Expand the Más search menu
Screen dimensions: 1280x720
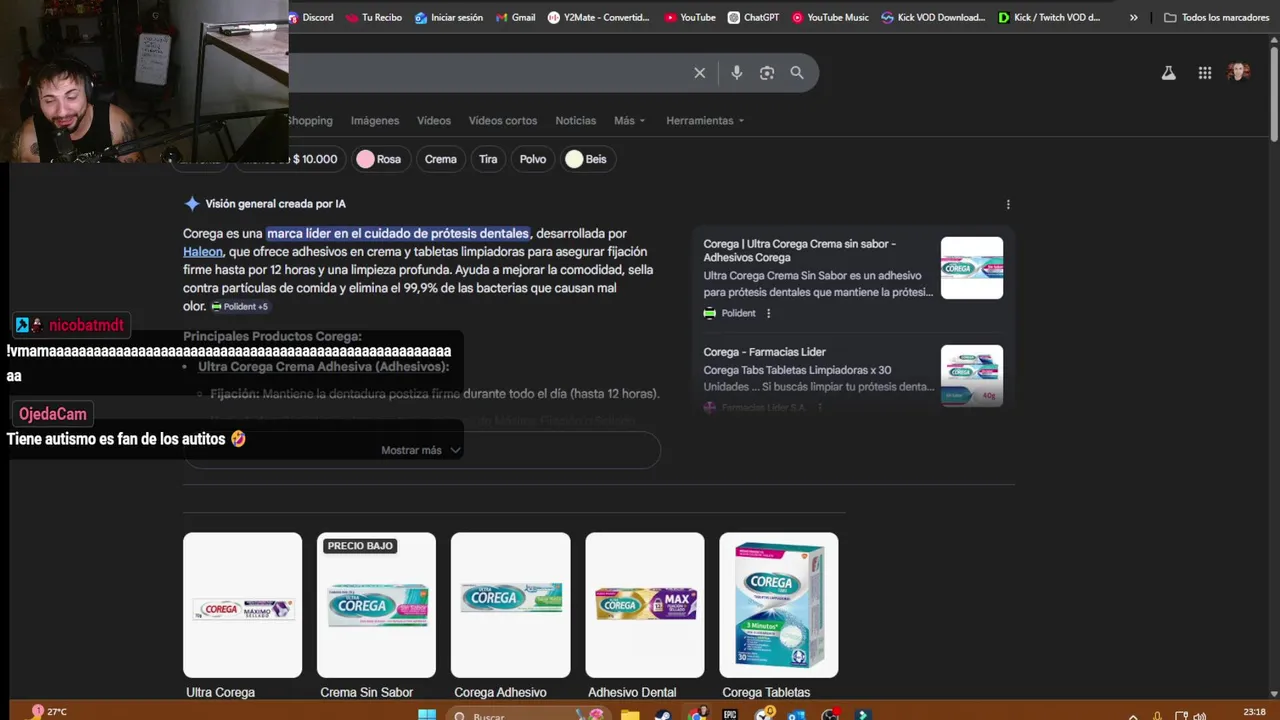pos(630,120)
